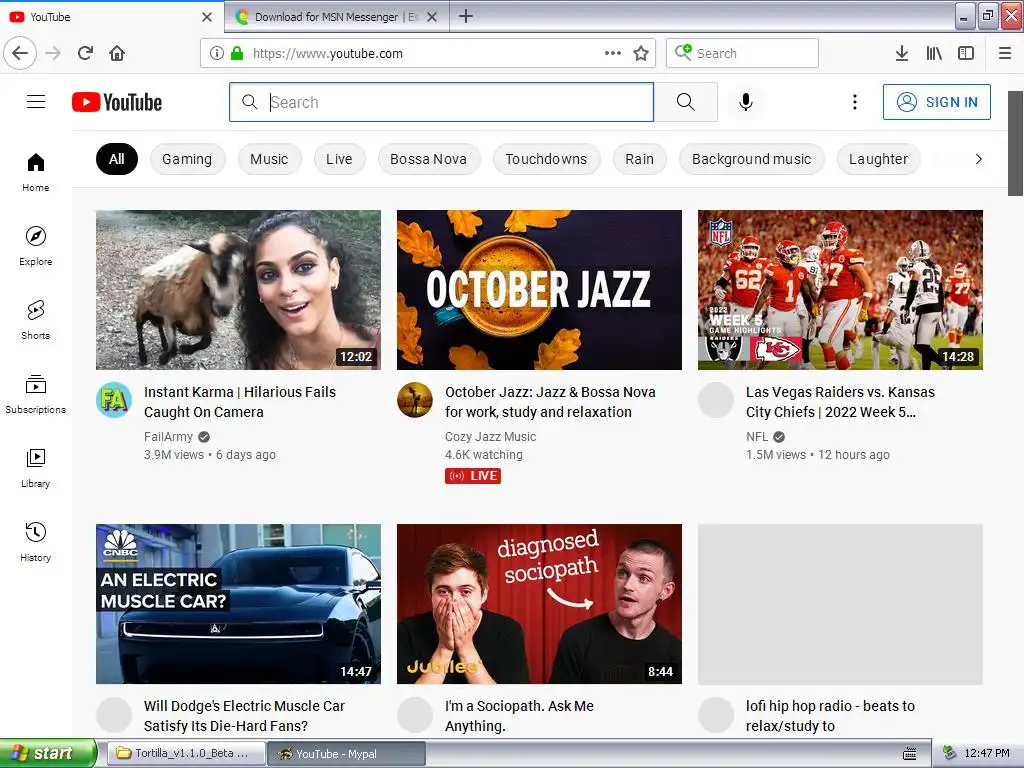Image resolution: width=1024 pixels, height=768 pixels.
Task: Select the Music filter chip
Action: click(269, 159)
